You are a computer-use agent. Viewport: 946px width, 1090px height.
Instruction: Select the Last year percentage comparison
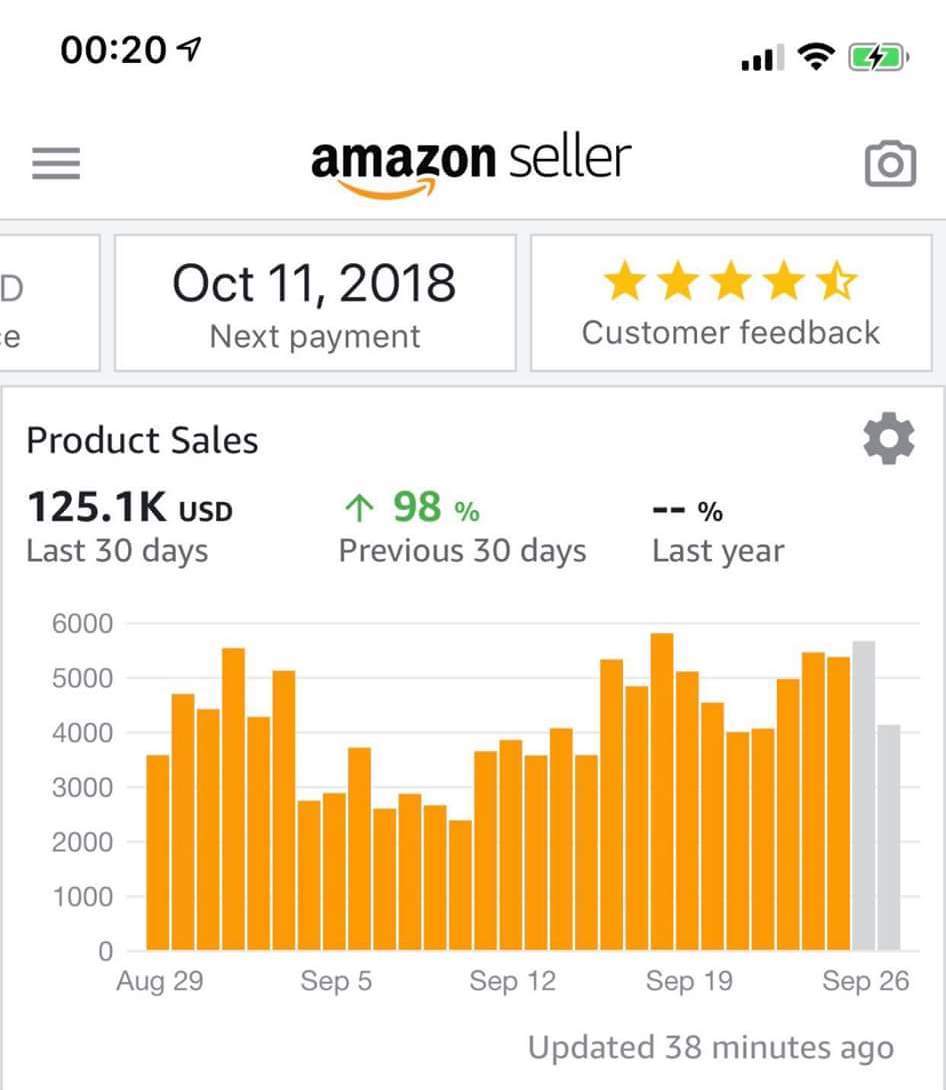pyautogui.click(x=718, y=531)
